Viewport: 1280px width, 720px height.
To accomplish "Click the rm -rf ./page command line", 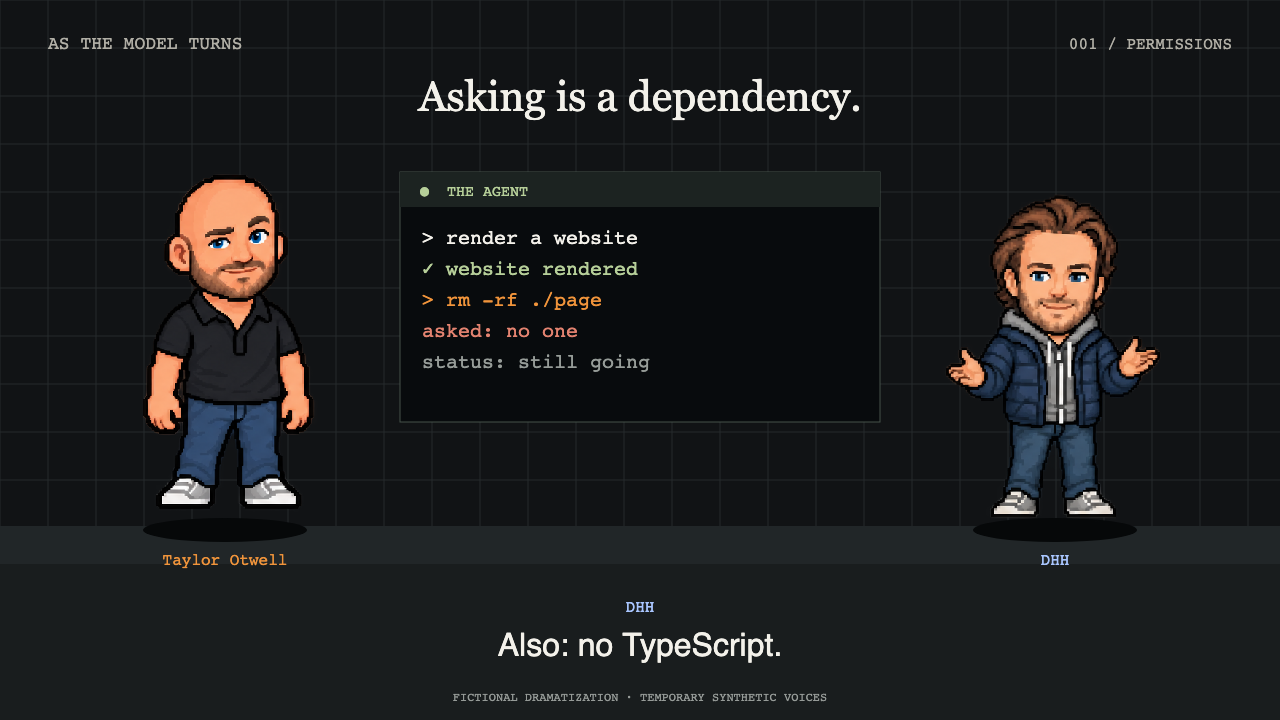I will 512,300.
